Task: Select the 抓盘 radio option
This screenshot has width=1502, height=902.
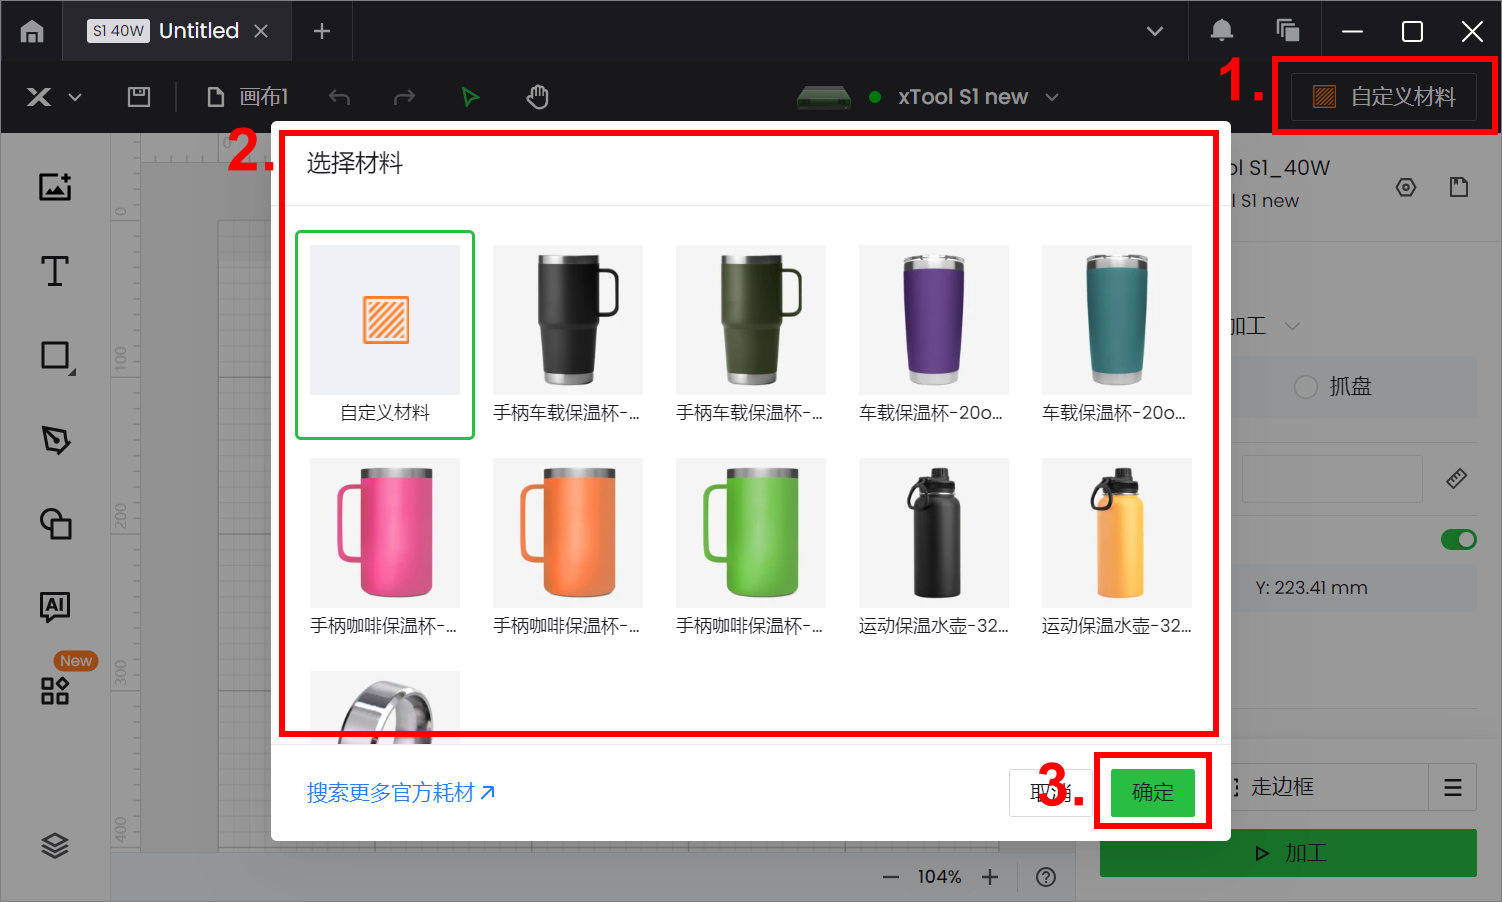Action: click(x=1306, y=387)
